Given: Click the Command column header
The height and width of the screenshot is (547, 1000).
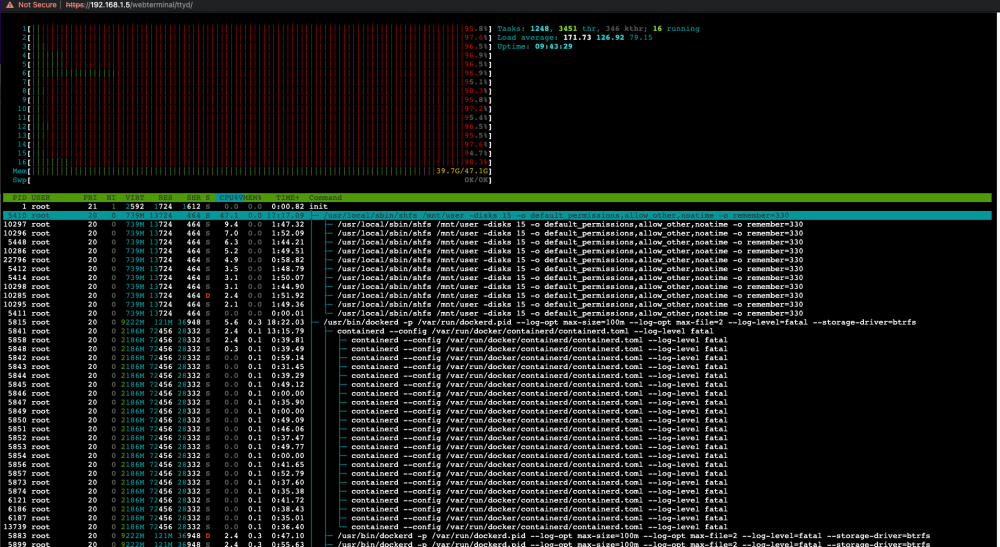Looking at the screenshot, I should click(325, 198).
